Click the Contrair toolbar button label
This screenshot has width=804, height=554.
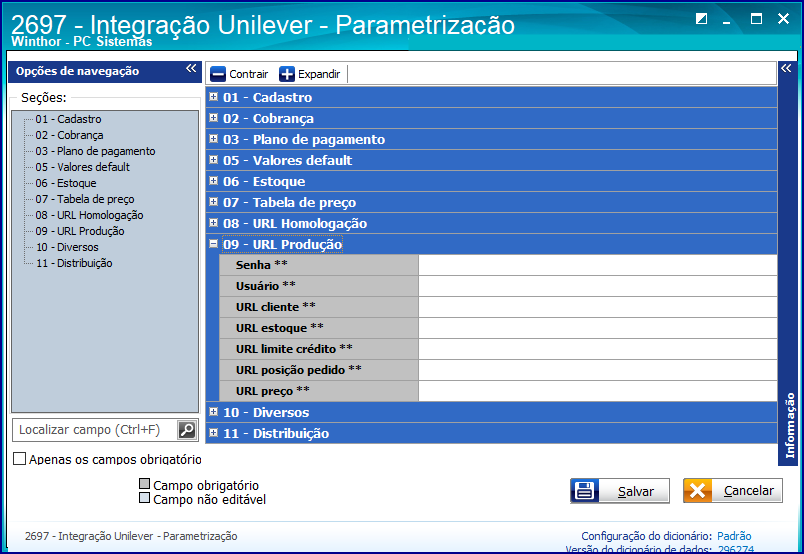[x=249, y=74]
